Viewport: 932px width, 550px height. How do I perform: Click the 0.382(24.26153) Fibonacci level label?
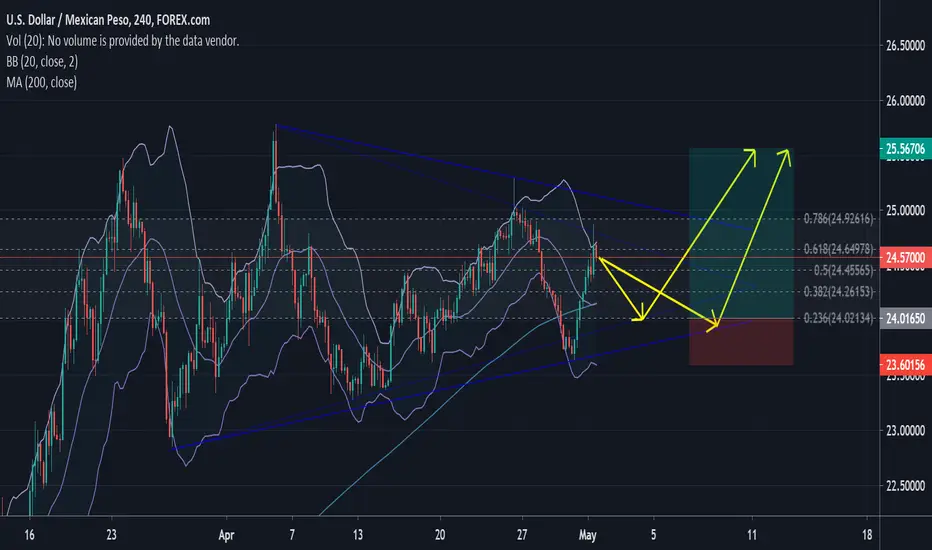839,291
